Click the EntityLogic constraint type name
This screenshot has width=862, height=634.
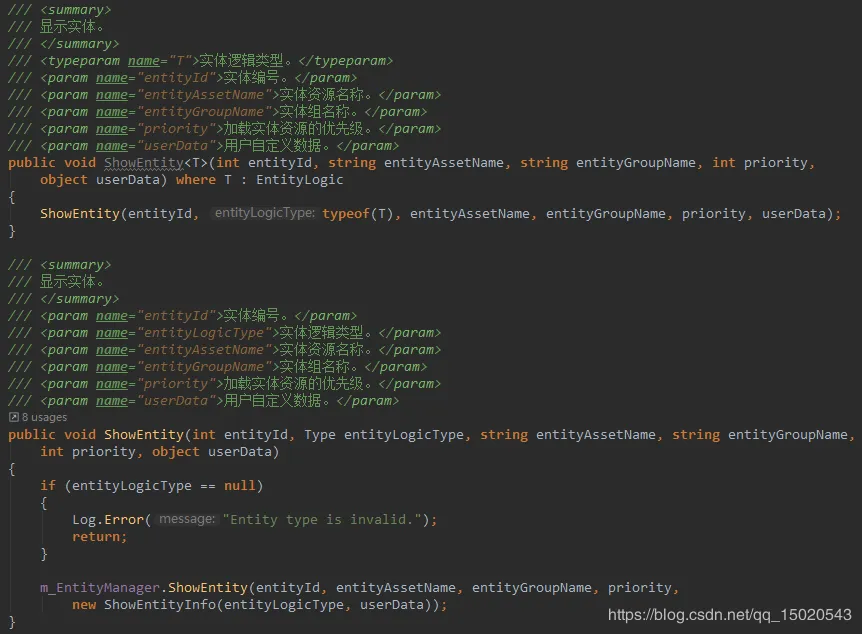300,180
